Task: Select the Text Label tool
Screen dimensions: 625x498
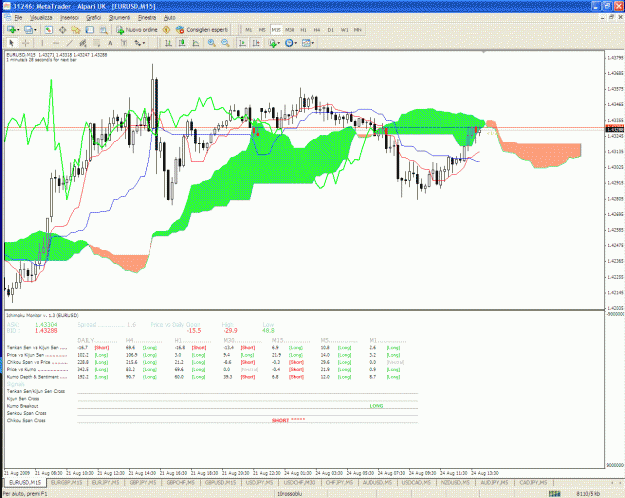Action: click(x=124, y=43)
